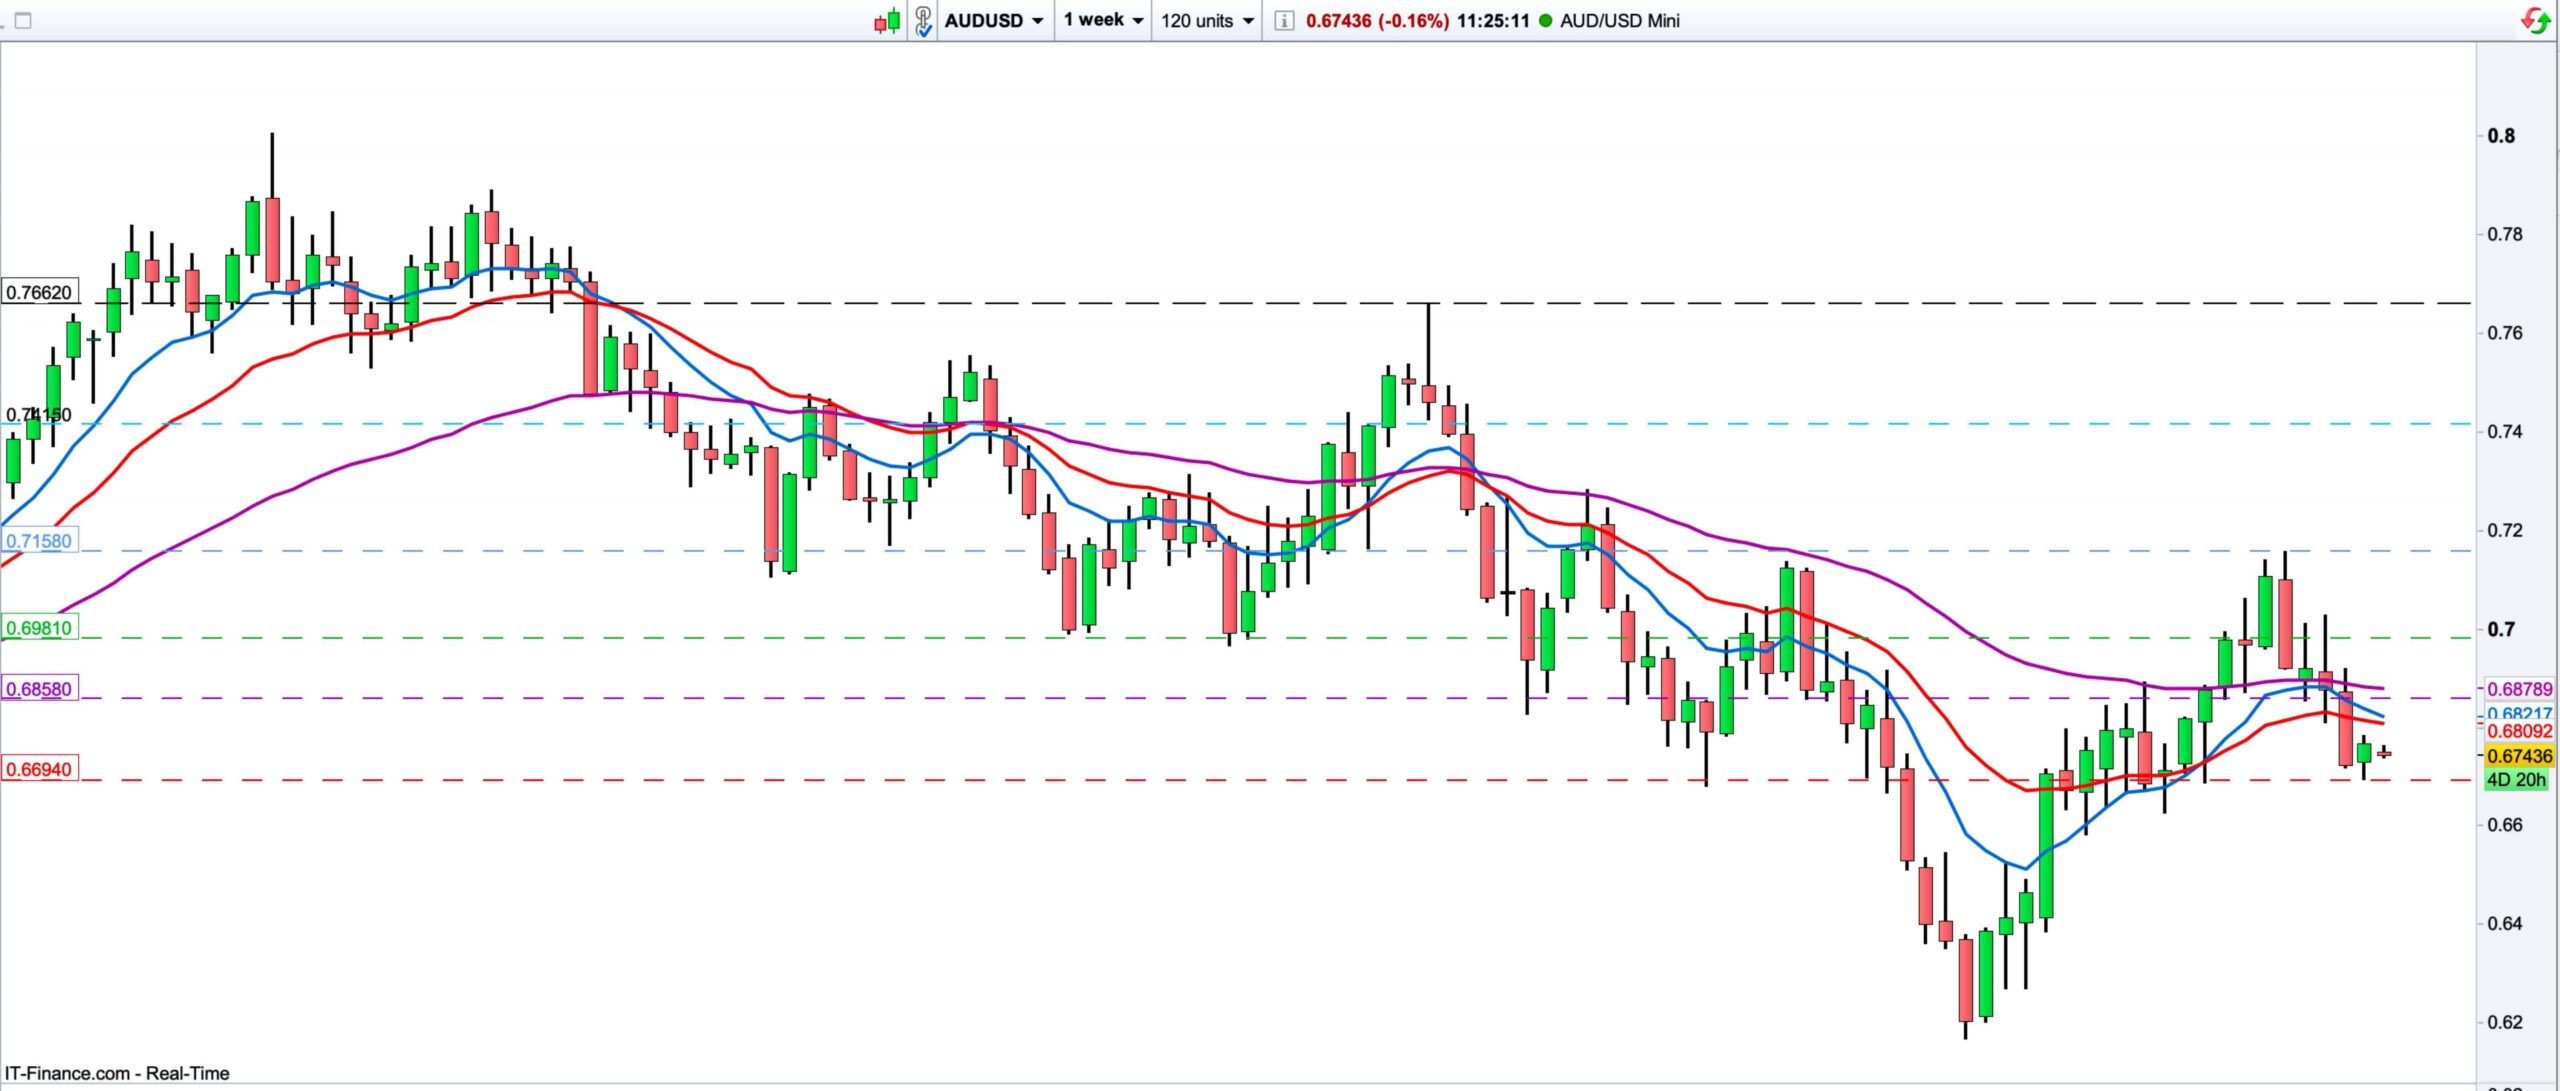This screenshot has height=1091, width=2560.
Task: Expand the 1 week timeframe dropdown
Action: 1103,20
